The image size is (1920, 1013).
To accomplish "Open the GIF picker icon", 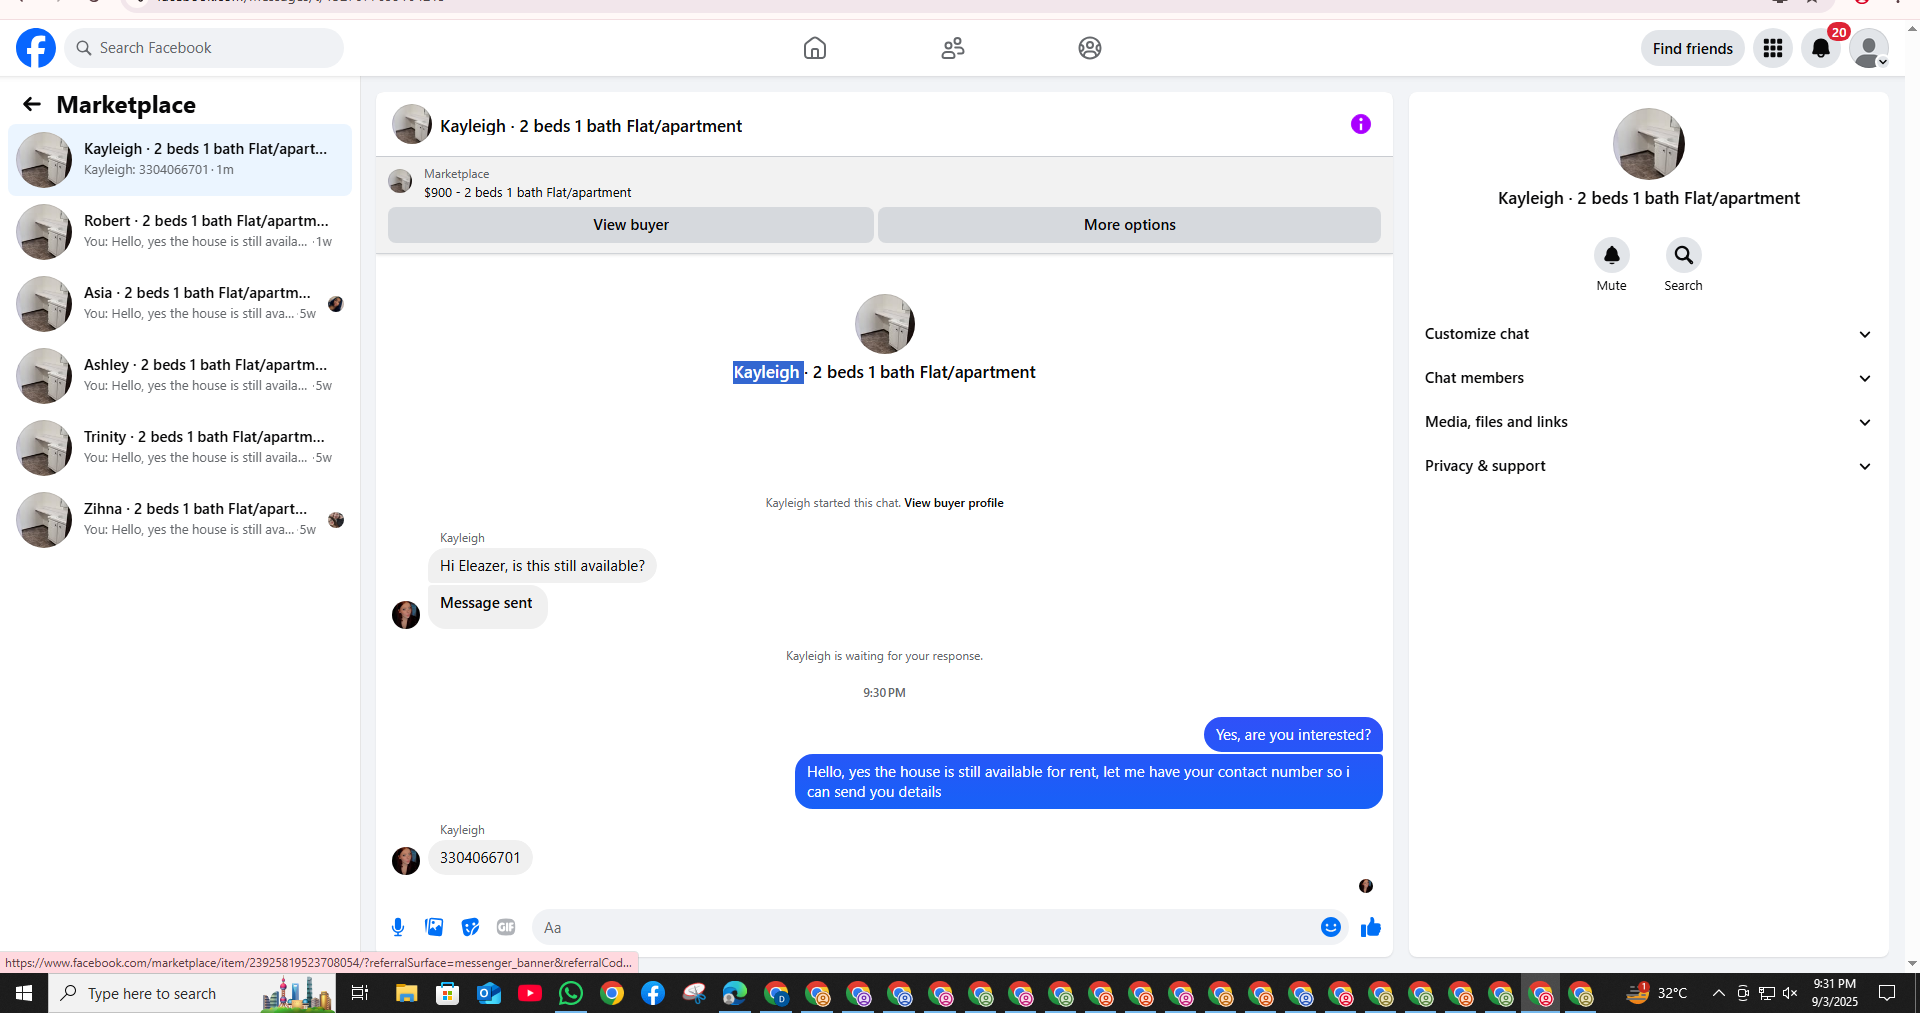I will [x=506, y=927].
